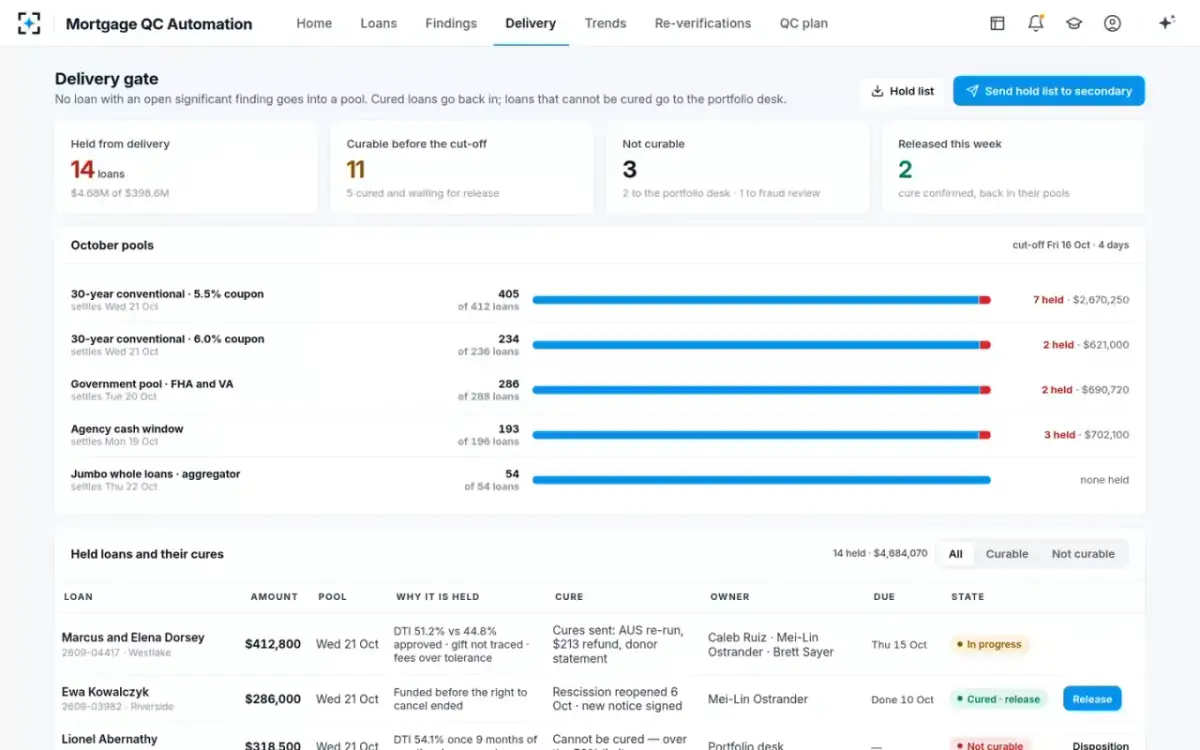The height and width of the screenshot is (750, 1200).
Task: Click Disposition for Lionel Abernathy
Action: 1100,745
